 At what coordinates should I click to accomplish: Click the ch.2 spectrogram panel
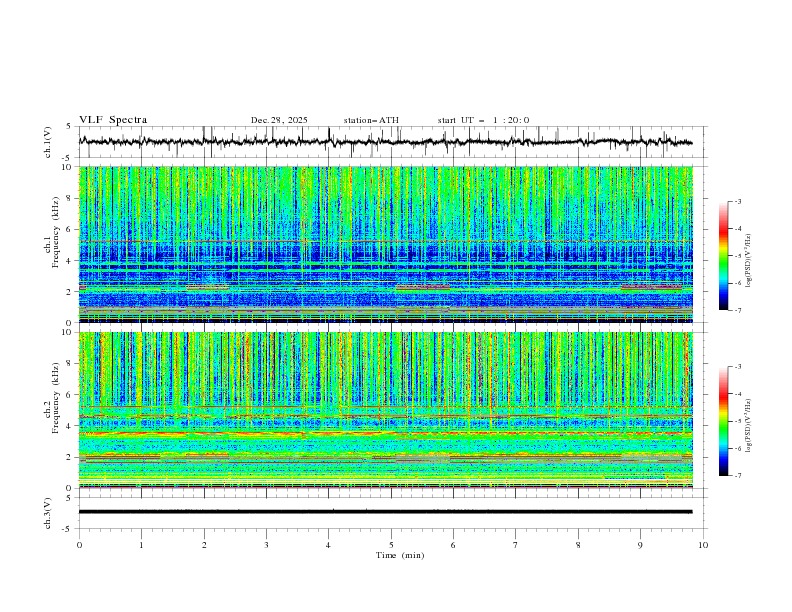tap(386, 410)
